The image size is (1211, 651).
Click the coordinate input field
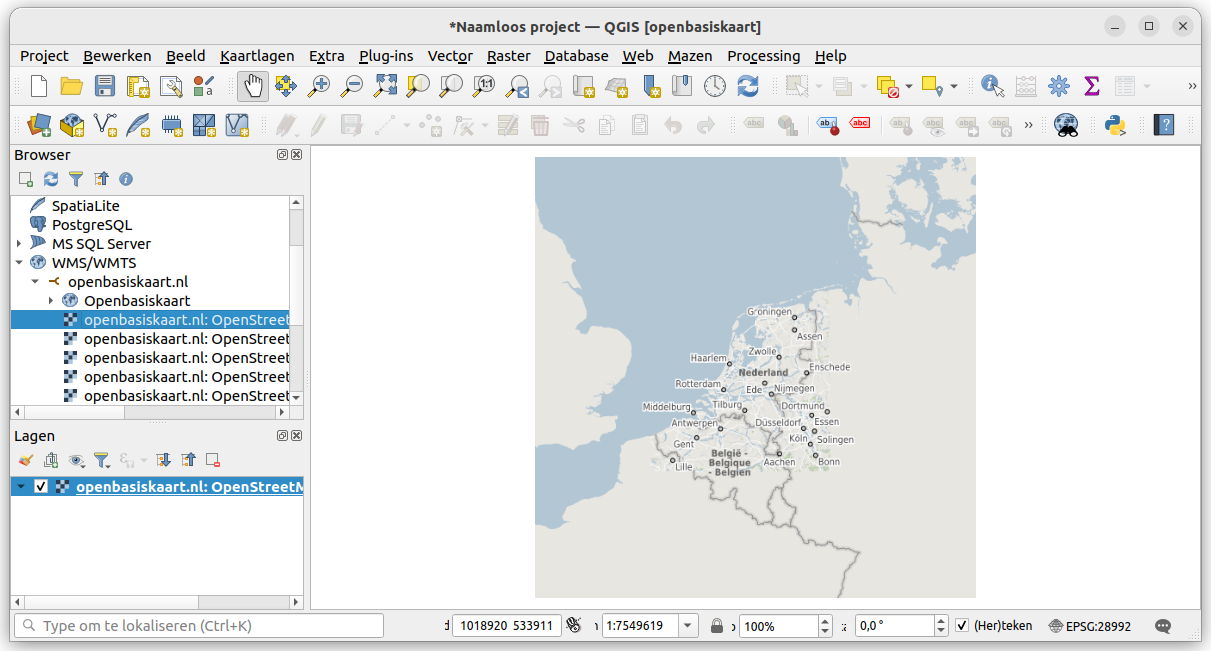click(507, 626)
